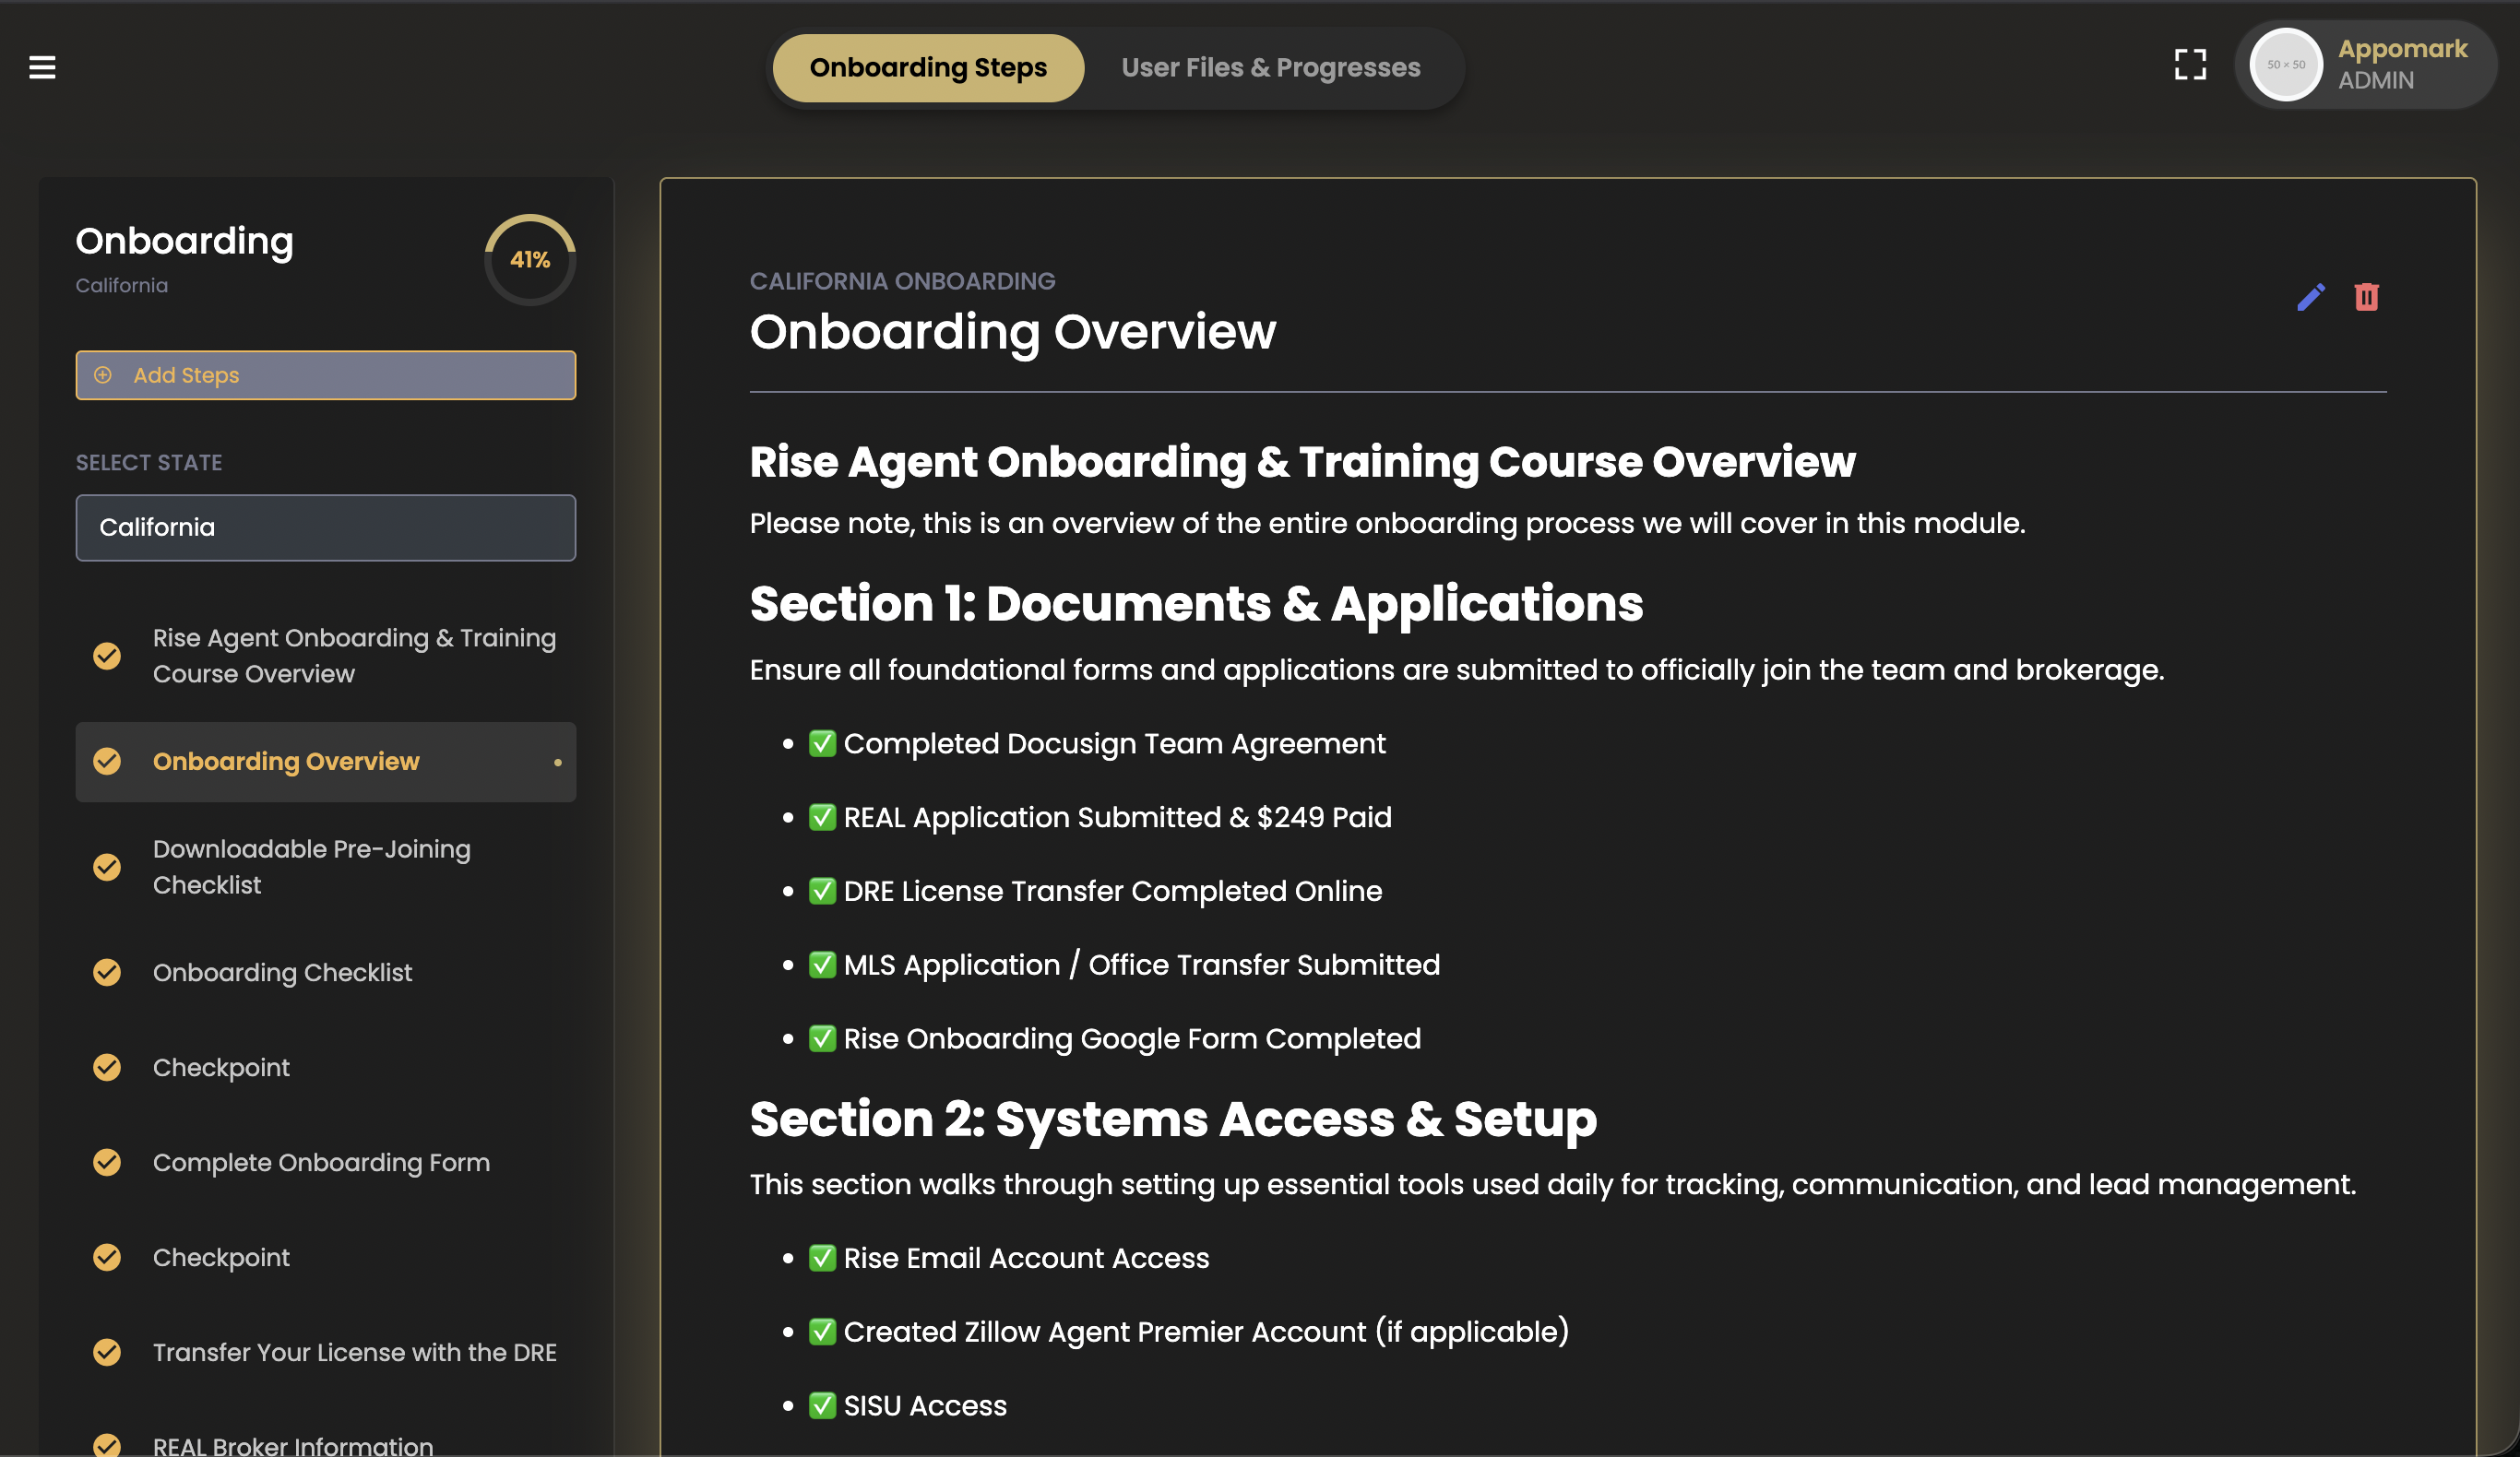Open the hamburger menu icon

[42, 67]
